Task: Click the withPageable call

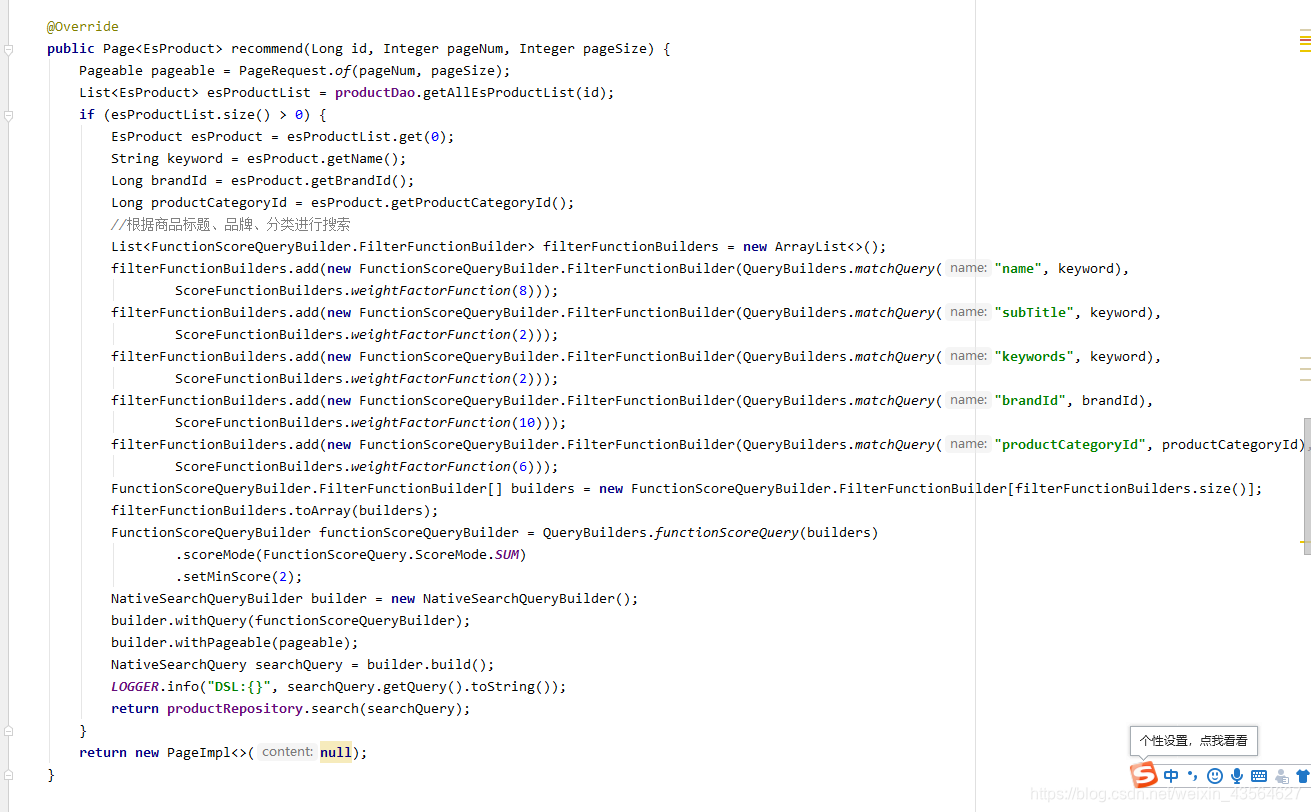Action: pos(223,643)
